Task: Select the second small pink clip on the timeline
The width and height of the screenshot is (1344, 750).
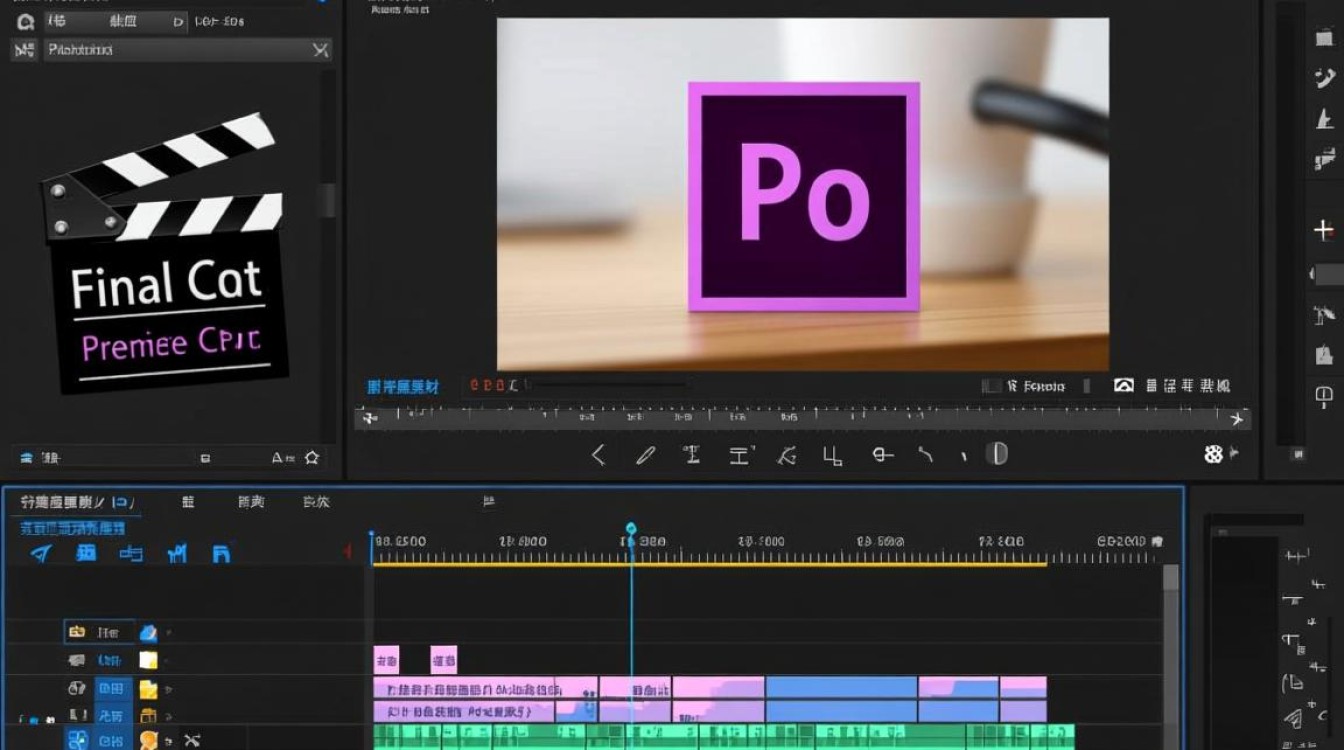Action: coord(444,659)
